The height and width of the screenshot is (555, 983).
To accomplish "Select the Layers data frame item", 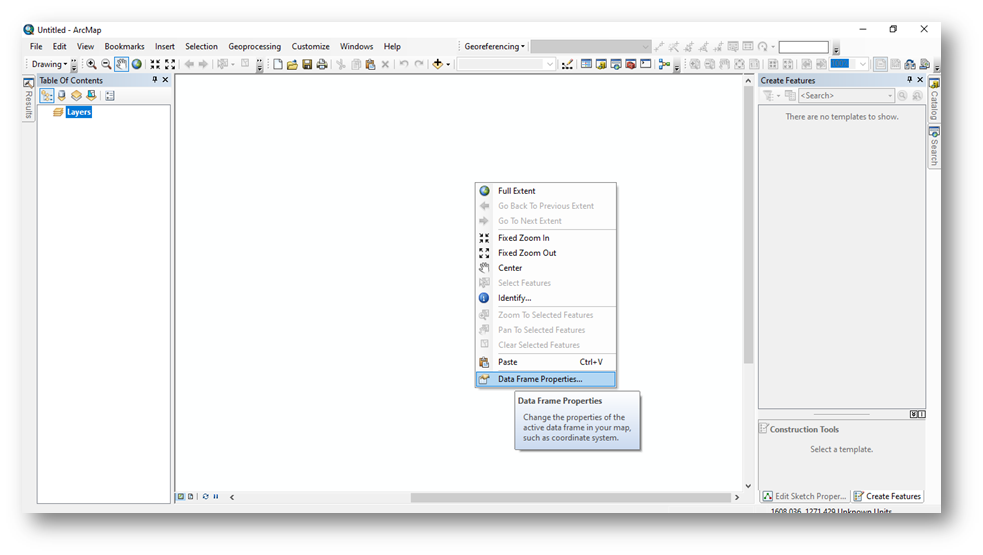I will tap(78, 112).
